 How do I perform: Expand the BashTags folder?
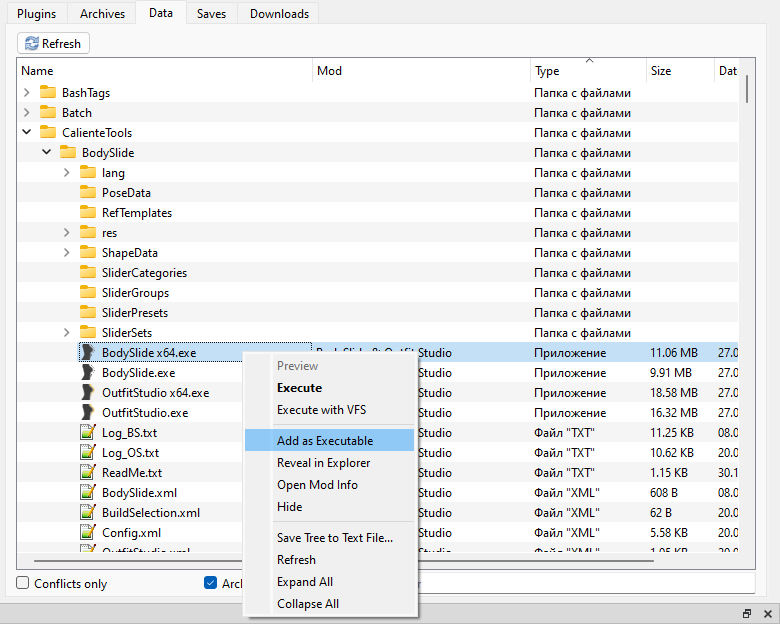[27, 93]
